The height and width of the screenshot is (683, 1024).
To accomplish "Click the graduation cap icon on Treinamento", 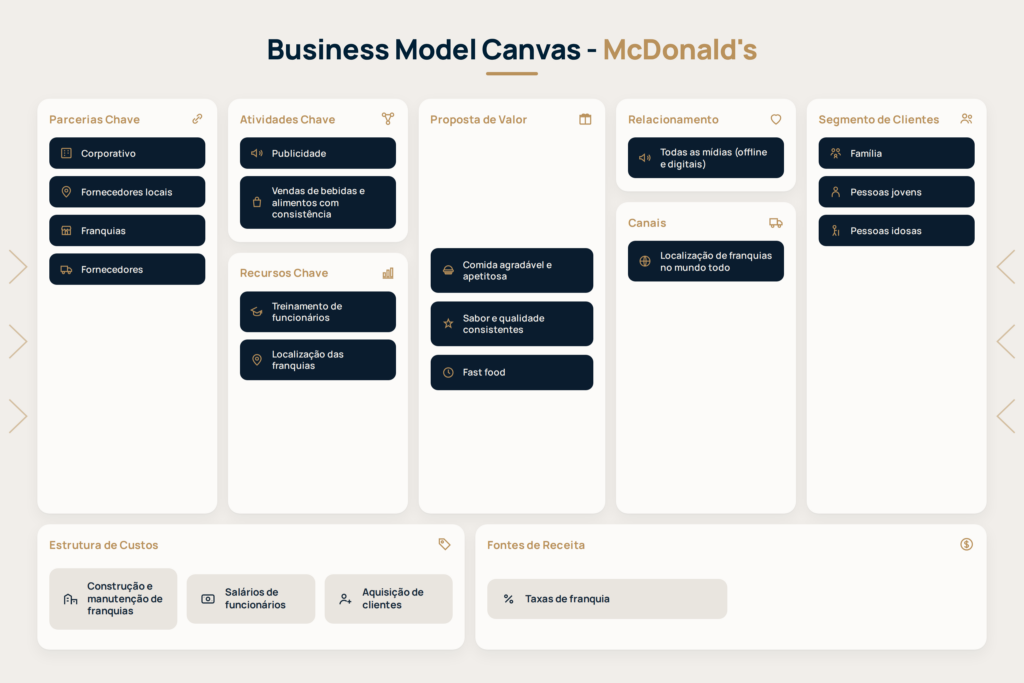I will pyautogui.click(x=257, y=312).
